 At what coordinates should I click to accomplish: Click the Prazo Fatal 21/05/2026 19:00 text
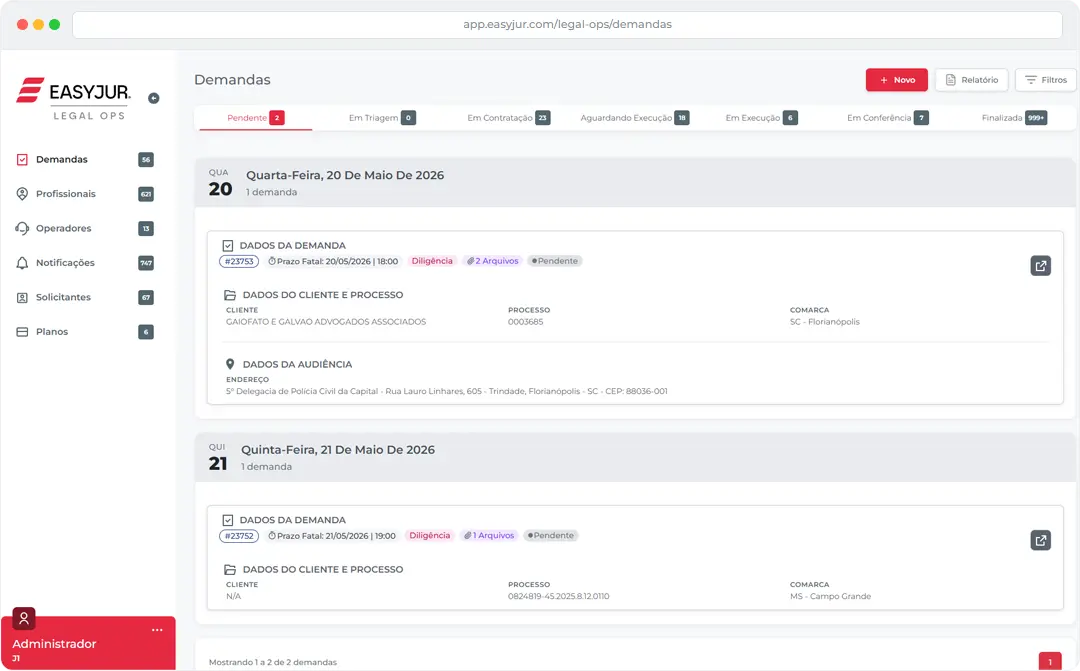click(331, 536)
